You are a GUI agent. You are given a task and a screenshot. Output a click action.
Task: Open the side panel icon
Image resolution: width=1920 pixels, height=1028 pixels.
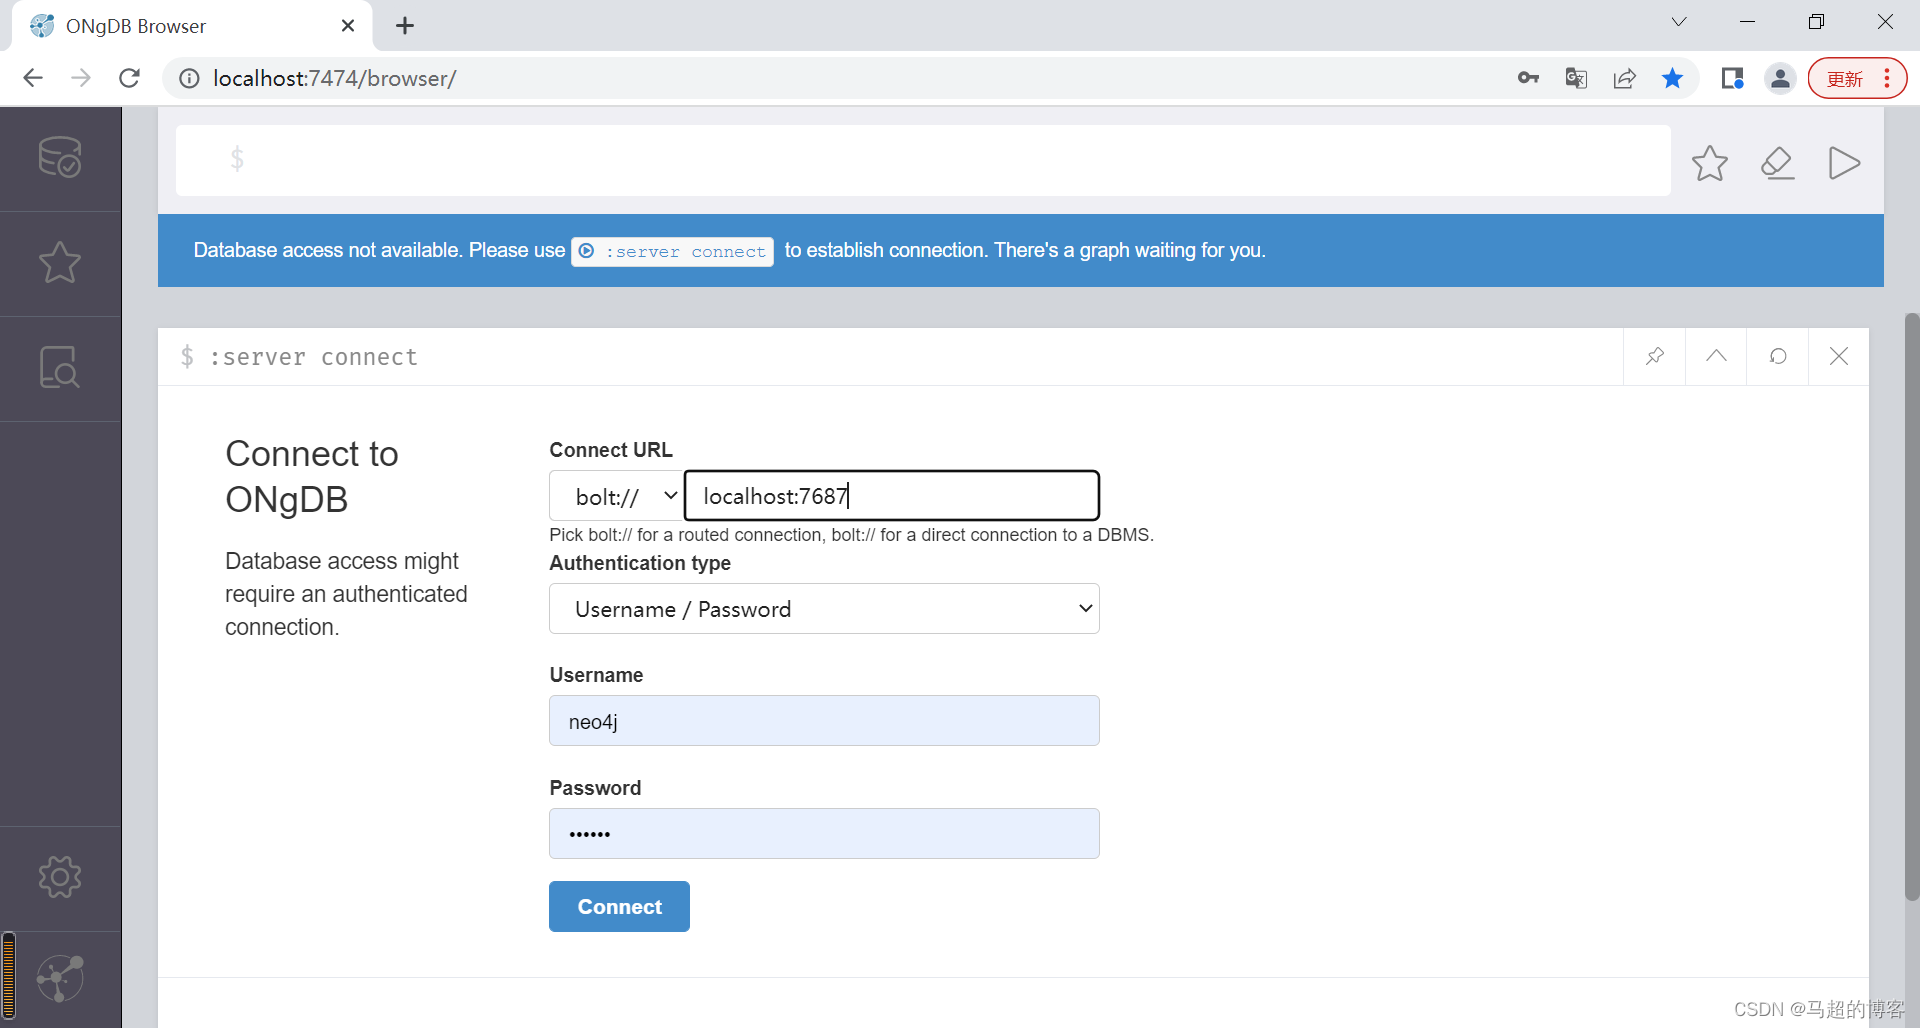coord(1732,78)
